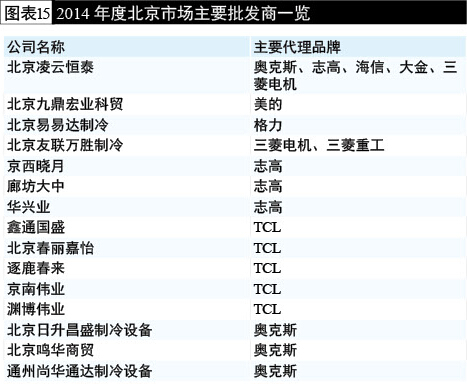
Task: Select the 北京日升昌盛制冷设备 row
Action: pyautogui.click(x=235, y=330)
